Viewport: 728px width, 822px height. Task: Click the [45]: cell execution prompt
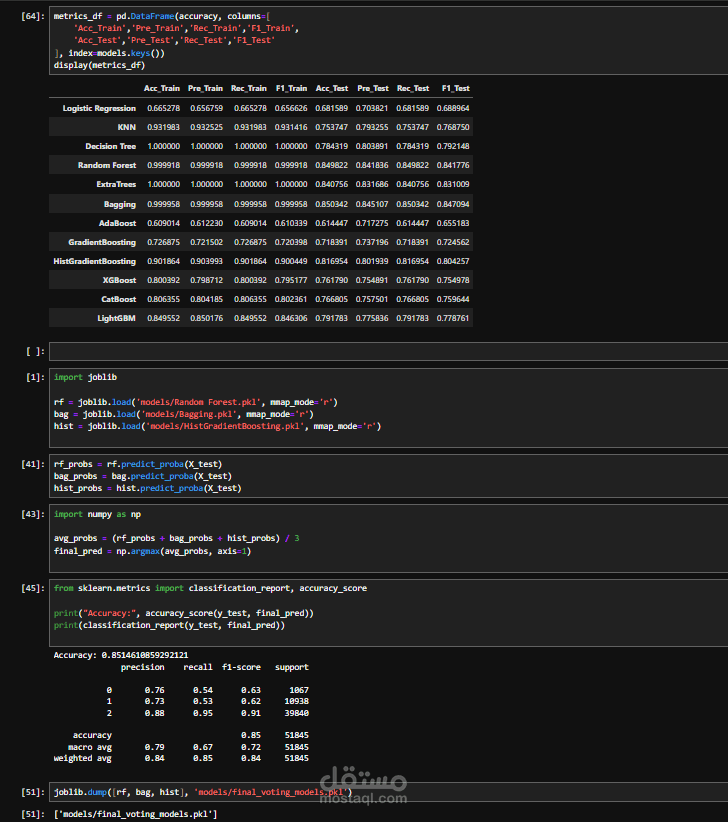pyautogui.click(x=33, y=588)
